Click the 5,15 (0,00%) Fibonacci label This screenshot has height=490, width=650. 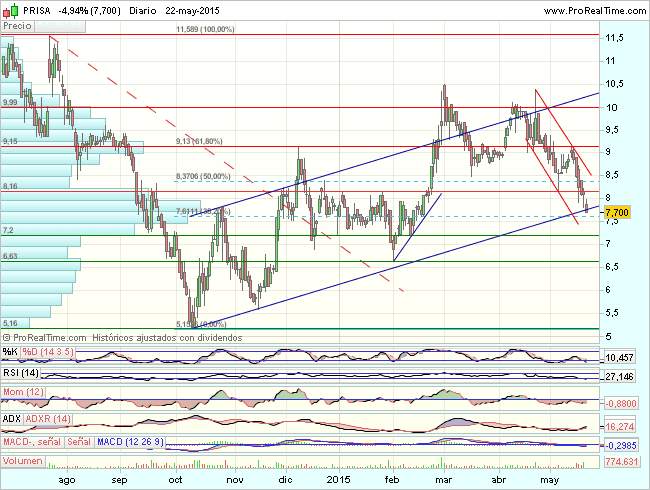point(201,324)
